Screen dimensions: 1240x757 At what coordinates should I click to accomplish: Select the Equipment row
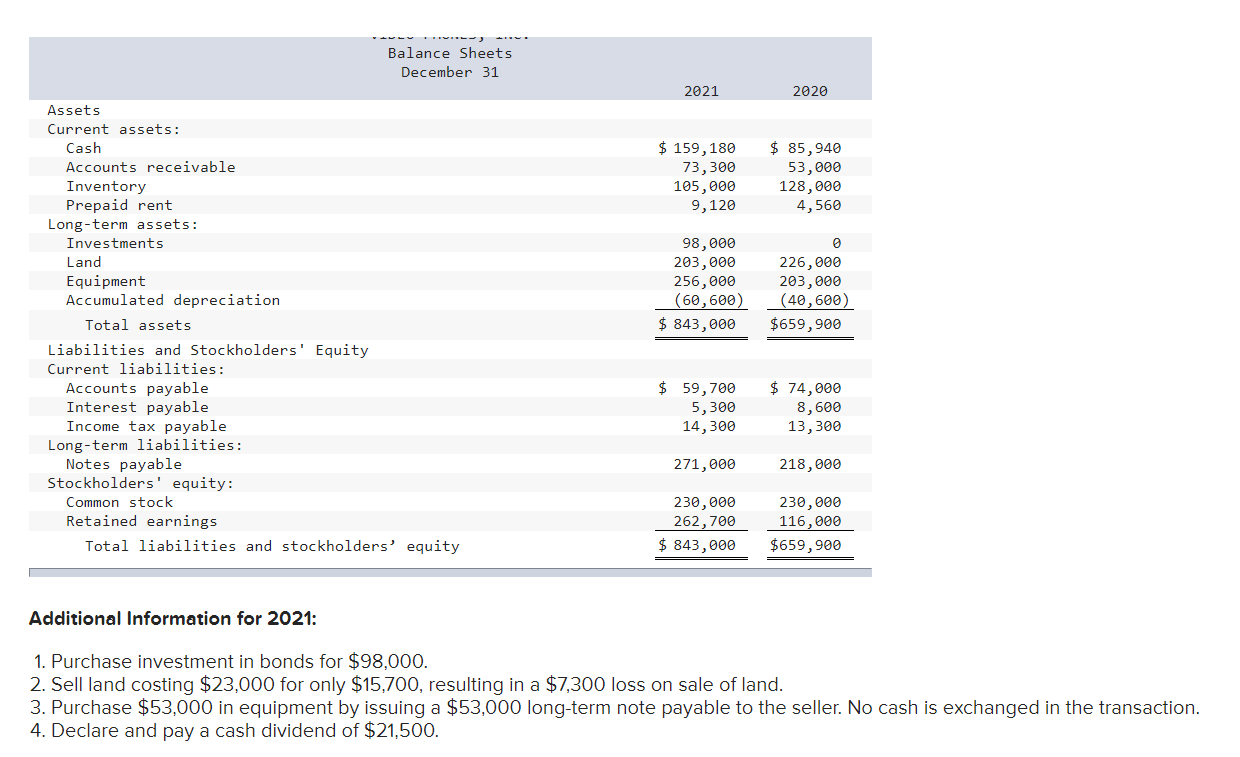coord(105,280)
